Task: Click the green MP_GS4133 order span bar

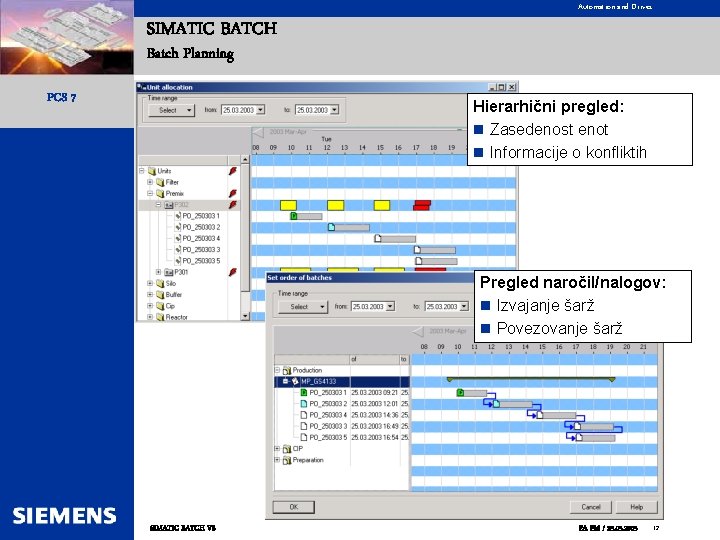Action: 531,379
